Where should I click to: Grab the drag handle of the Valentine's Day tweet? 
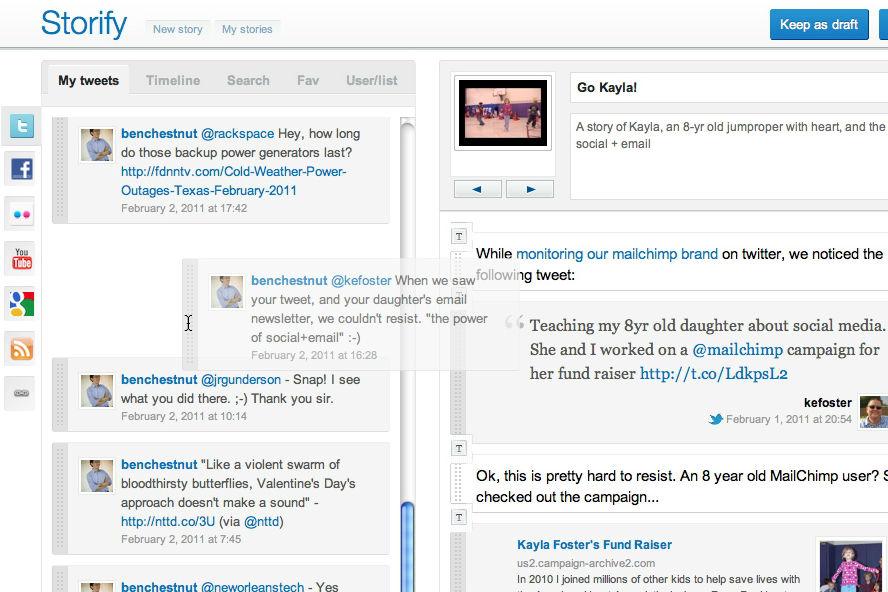(60, 499)
